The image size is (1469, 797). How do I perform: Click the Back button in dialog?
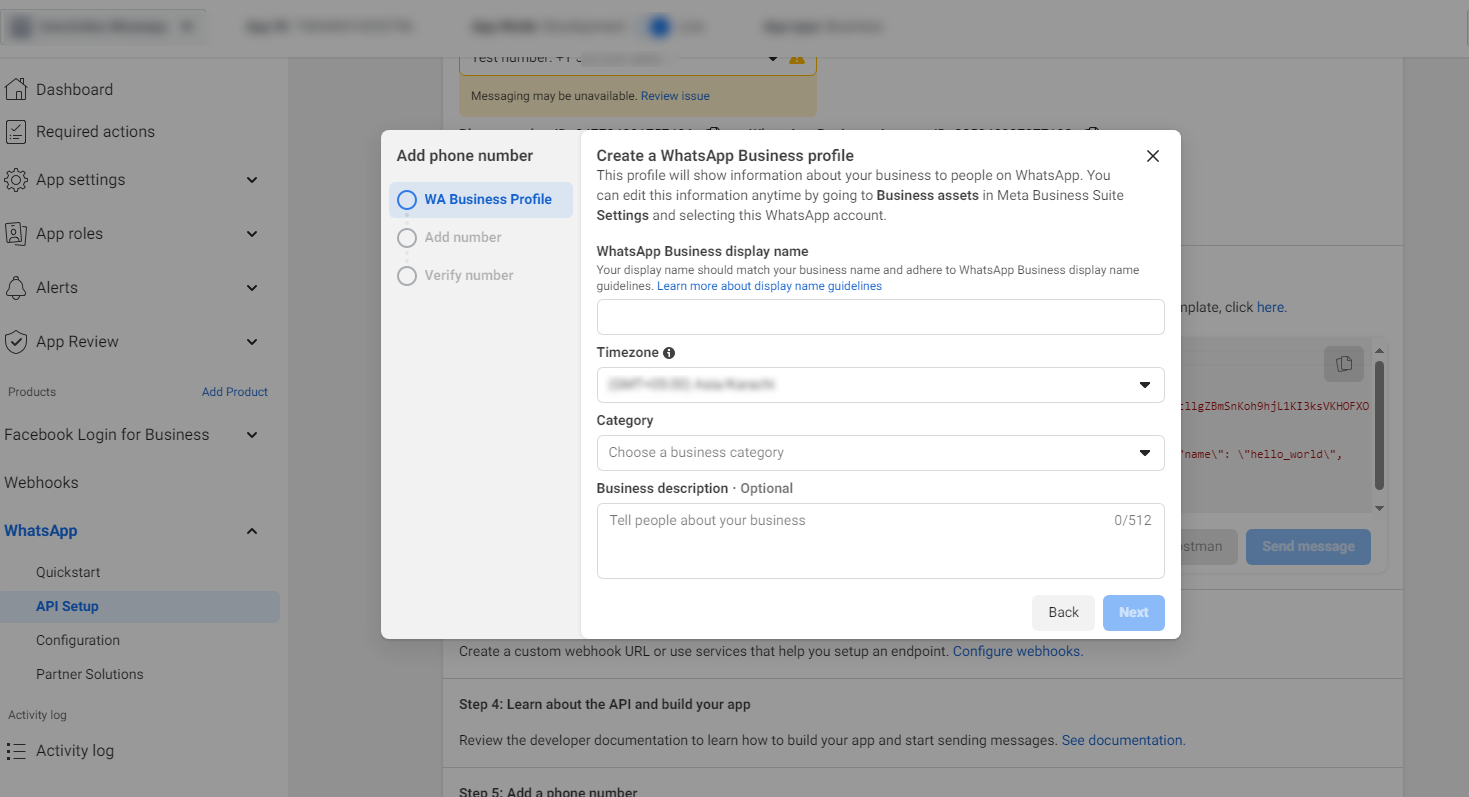pos(1063,613)
